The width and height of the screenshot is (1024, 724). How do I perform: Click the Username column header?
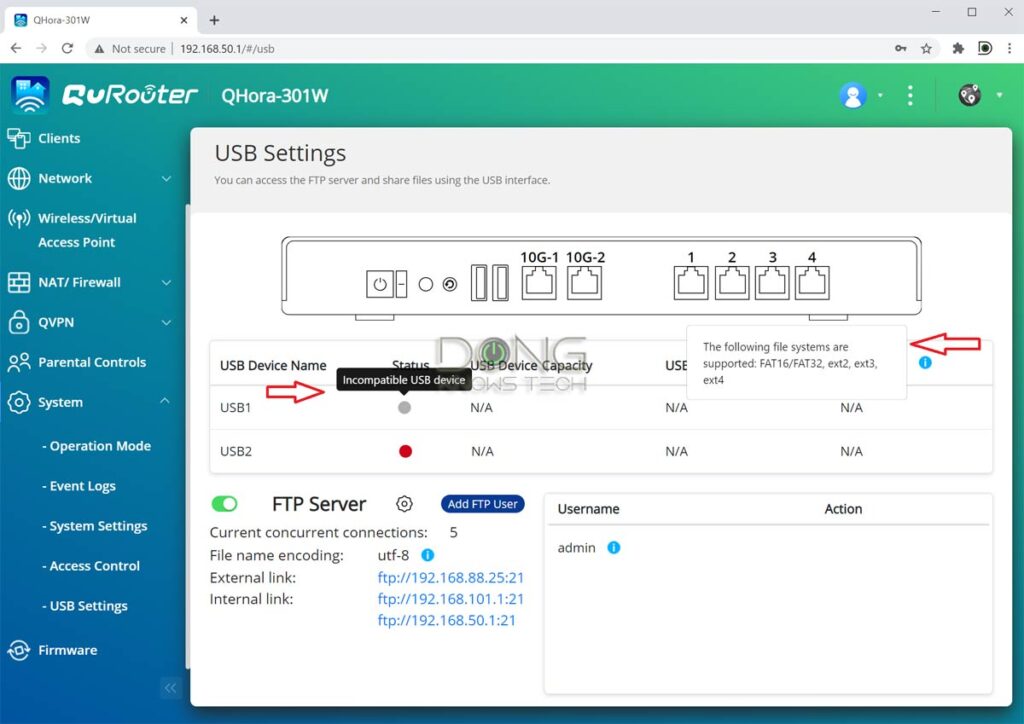pos(588,509)
